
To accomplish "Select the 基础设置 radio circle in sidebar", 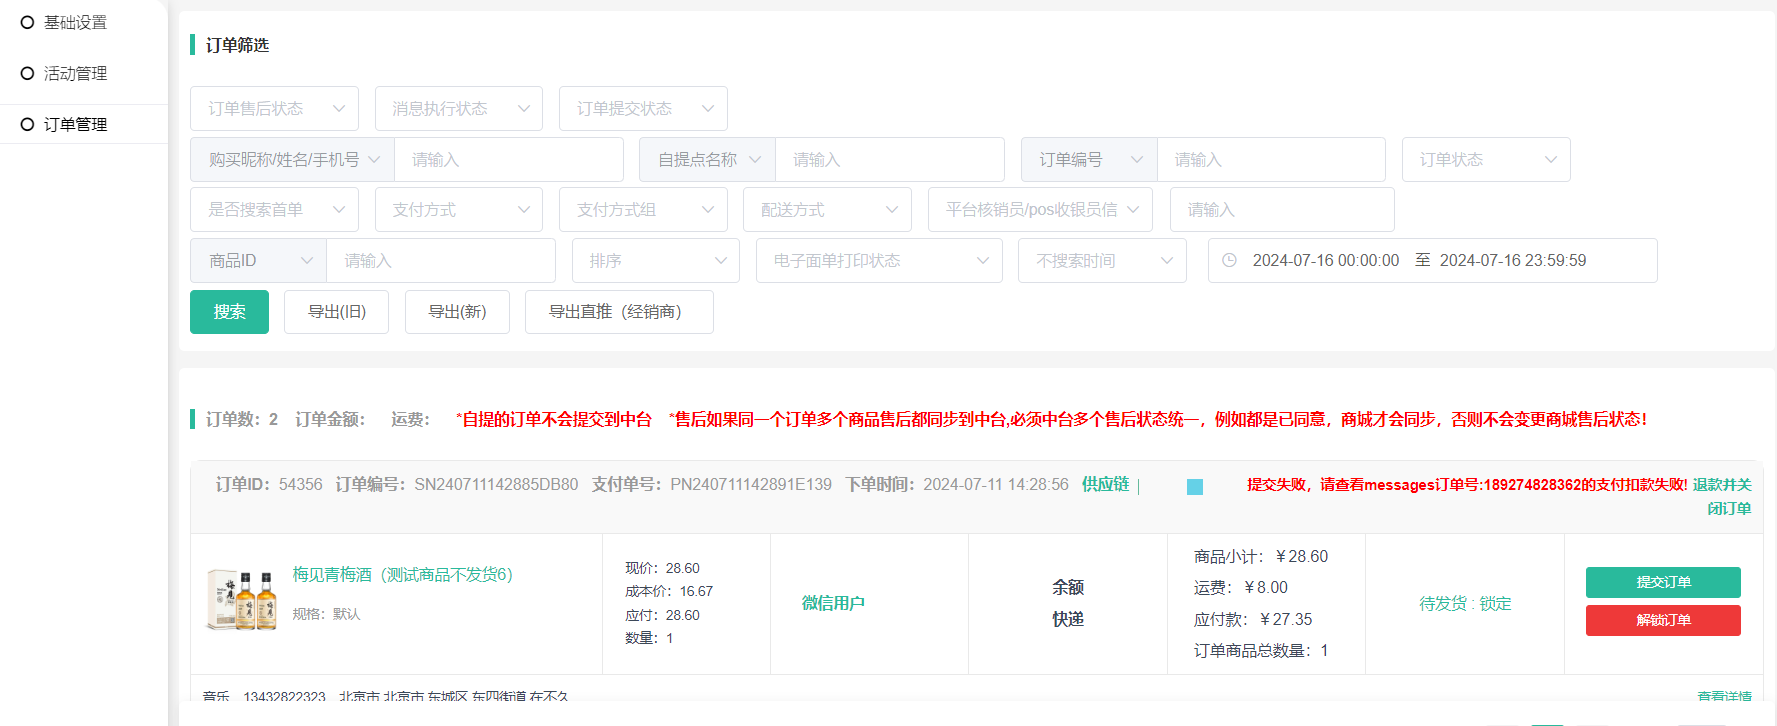I will tap(27, 22).
